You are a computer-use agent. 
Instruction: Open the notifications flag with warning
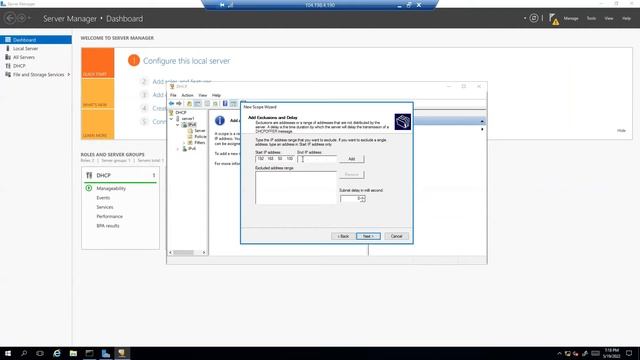click(554, 19)
